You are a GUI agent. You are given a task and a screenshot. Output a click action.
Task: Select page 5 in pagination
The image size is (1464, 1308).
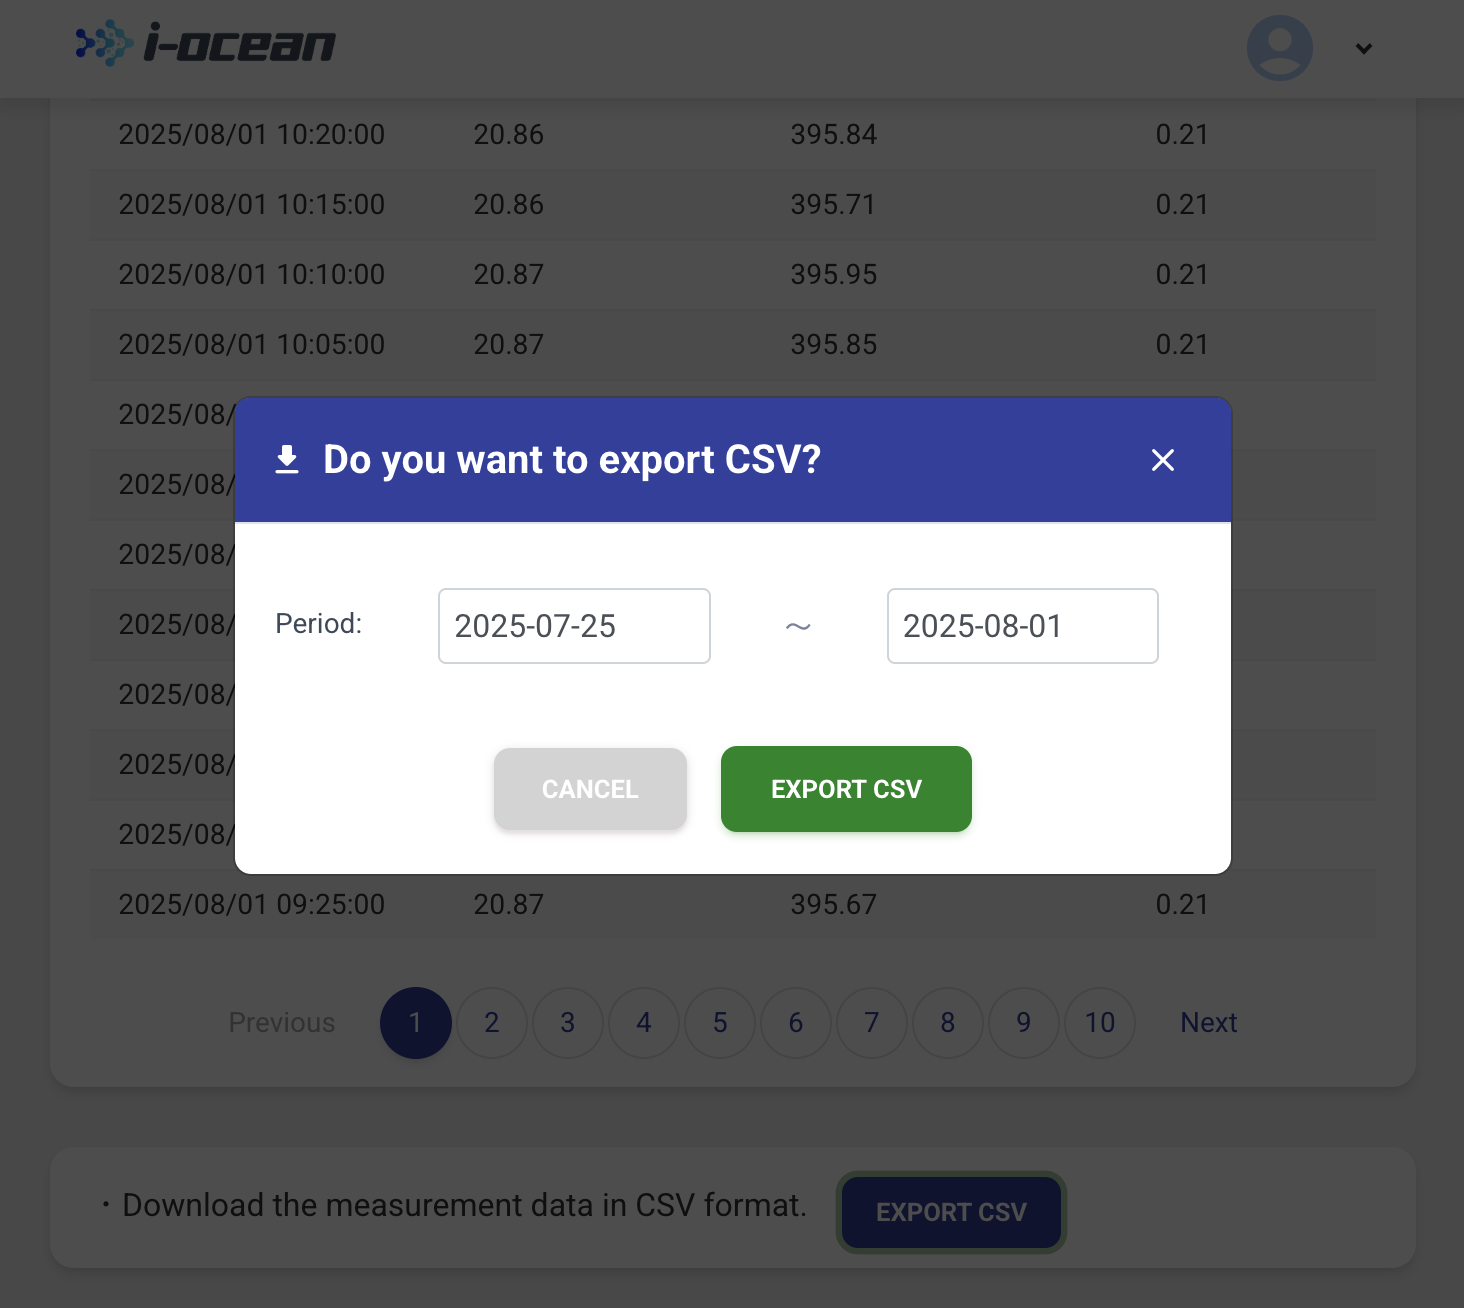(720, 1023)
